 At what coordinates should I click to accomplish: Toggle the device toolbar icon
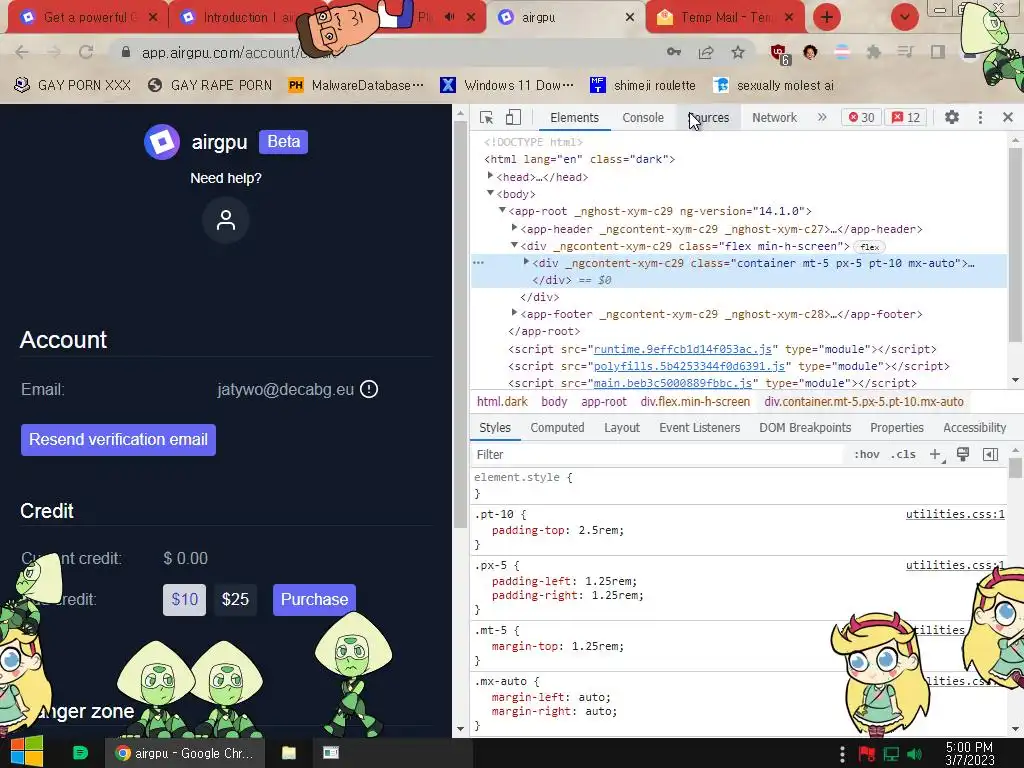[513, 118]
